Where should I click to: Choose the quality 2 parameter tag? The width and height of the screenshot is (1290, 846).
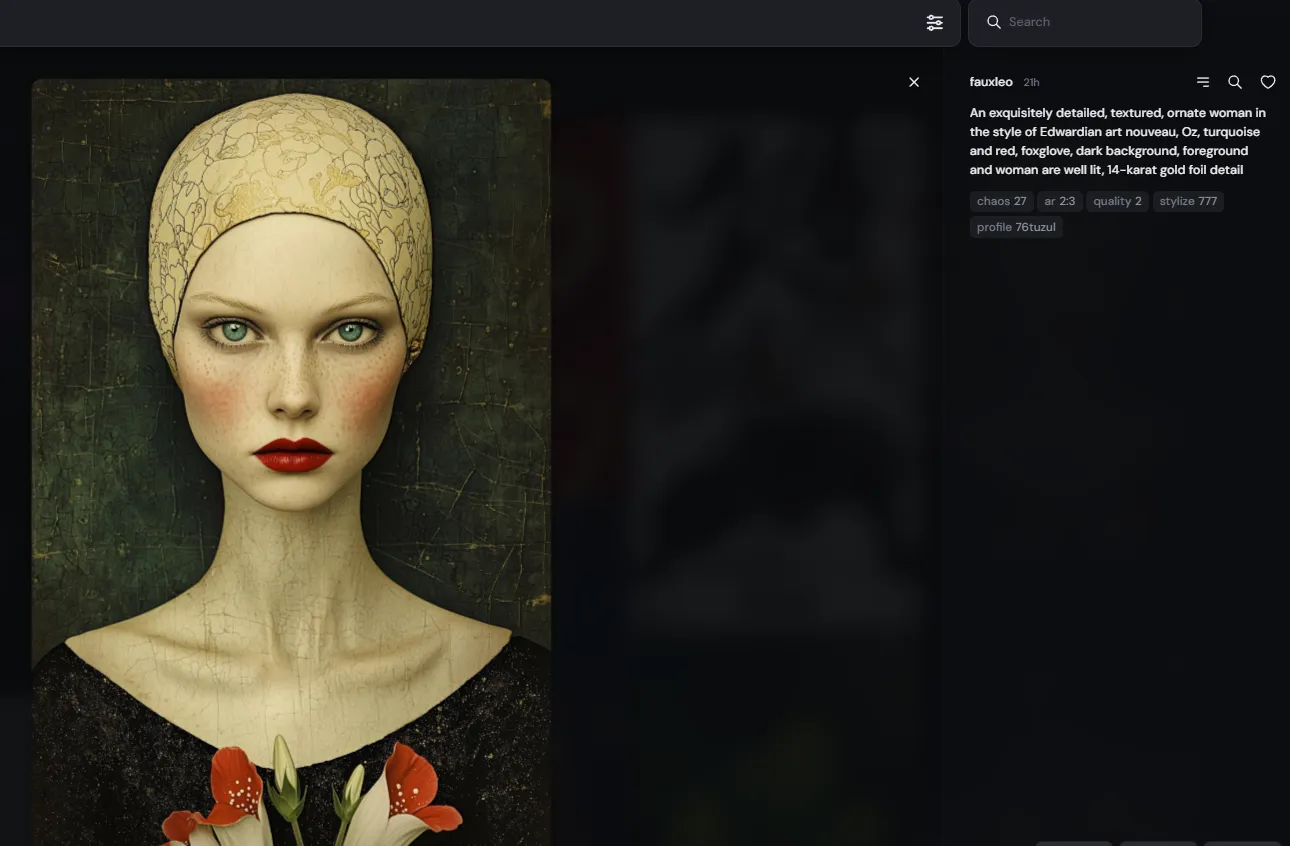pyautogui.click(x=1116, y=201)
